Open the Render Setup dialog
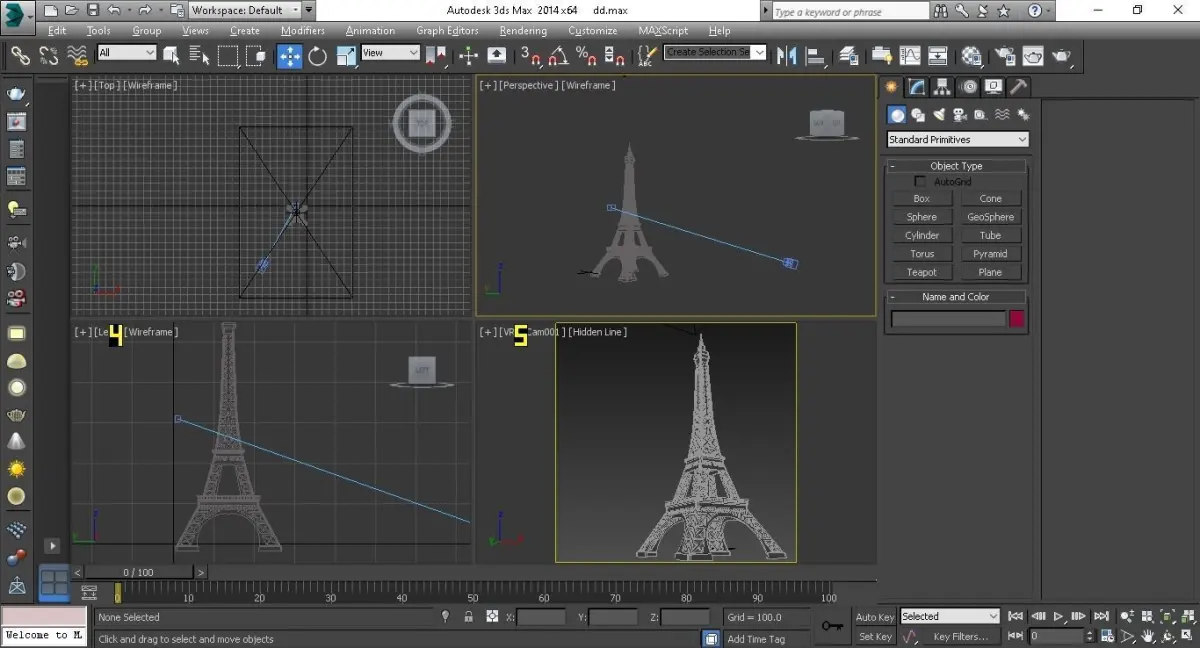 (1004, 55)
